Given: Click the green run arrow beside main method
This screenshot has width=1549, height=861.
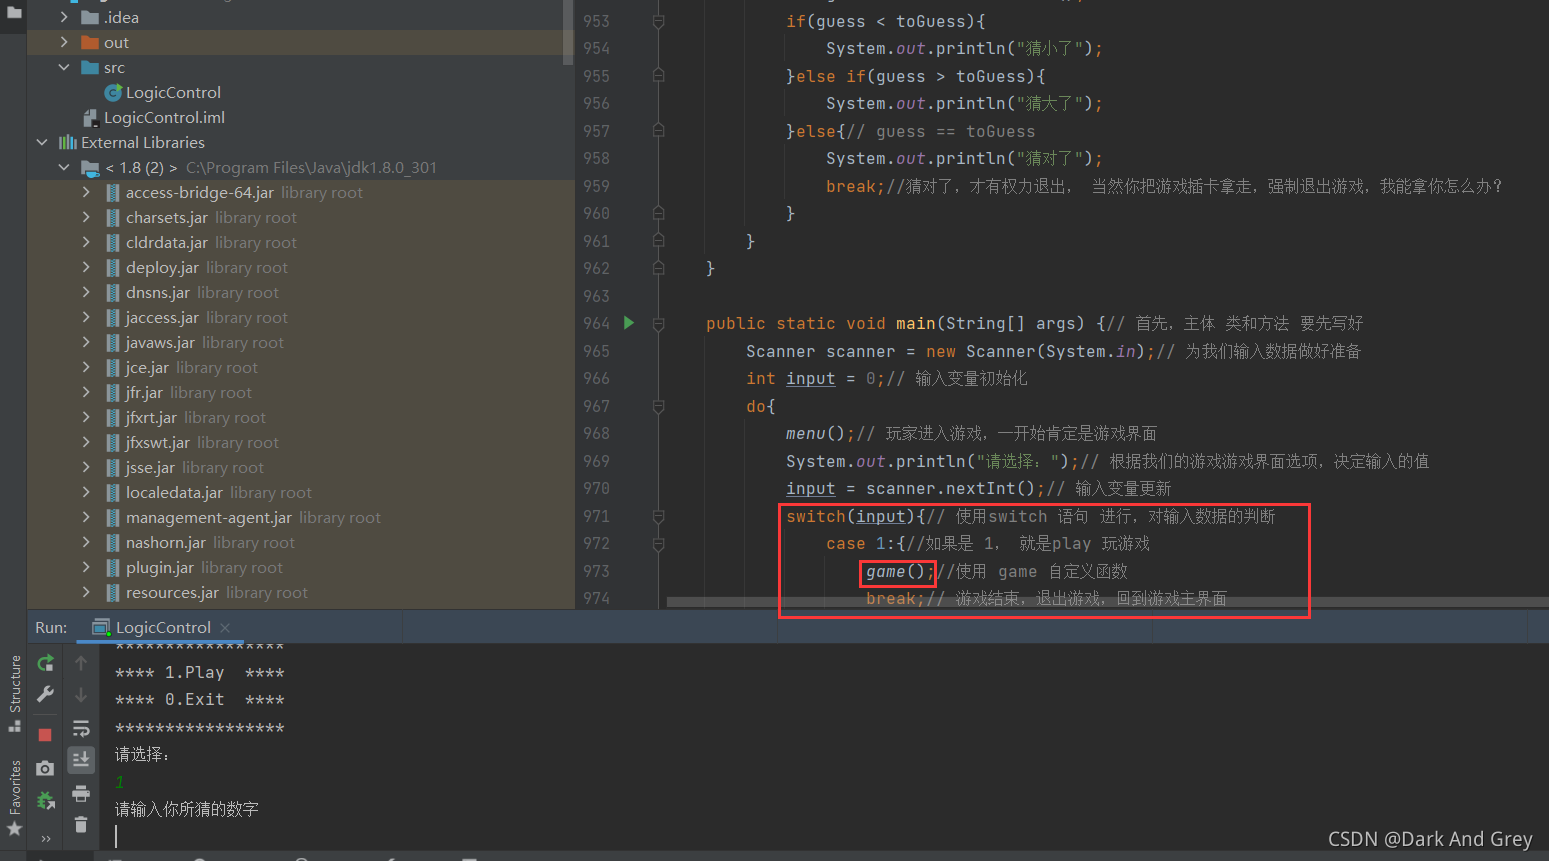Looking at the screenshot, I should coord(629,323).
